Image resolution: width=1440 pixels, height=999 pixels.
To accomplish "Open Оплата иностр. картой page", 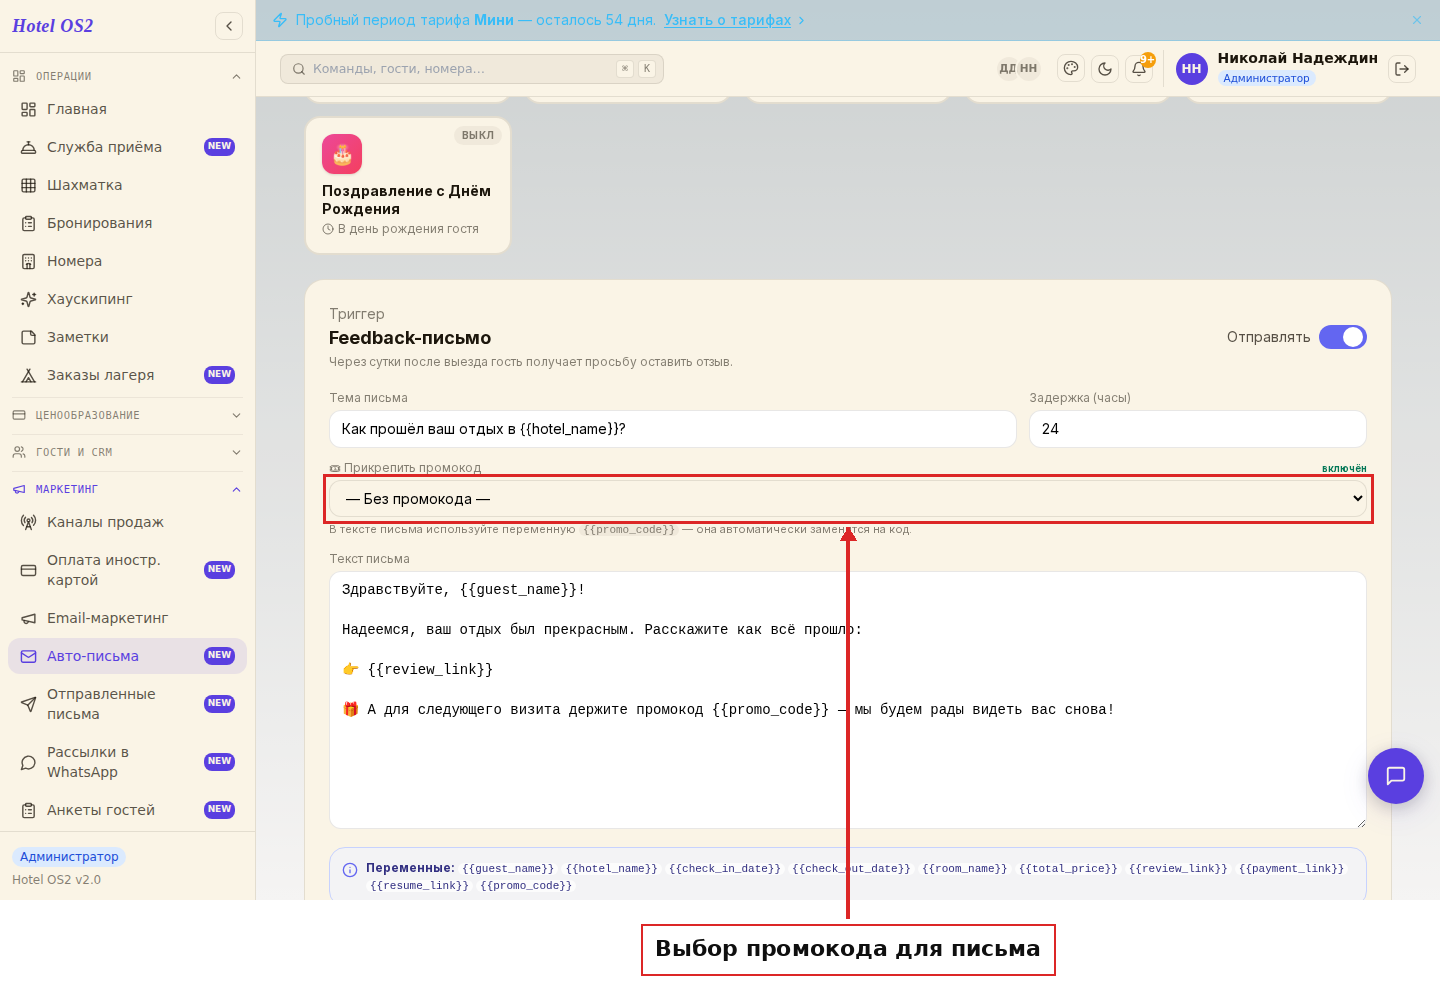I will (x=127, y=570).
